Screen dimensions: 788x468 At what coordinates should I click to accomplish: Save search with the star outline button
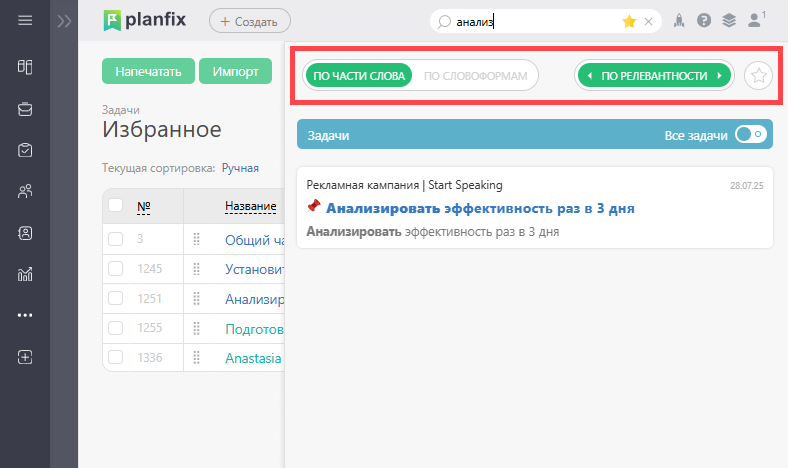point(759,75)
